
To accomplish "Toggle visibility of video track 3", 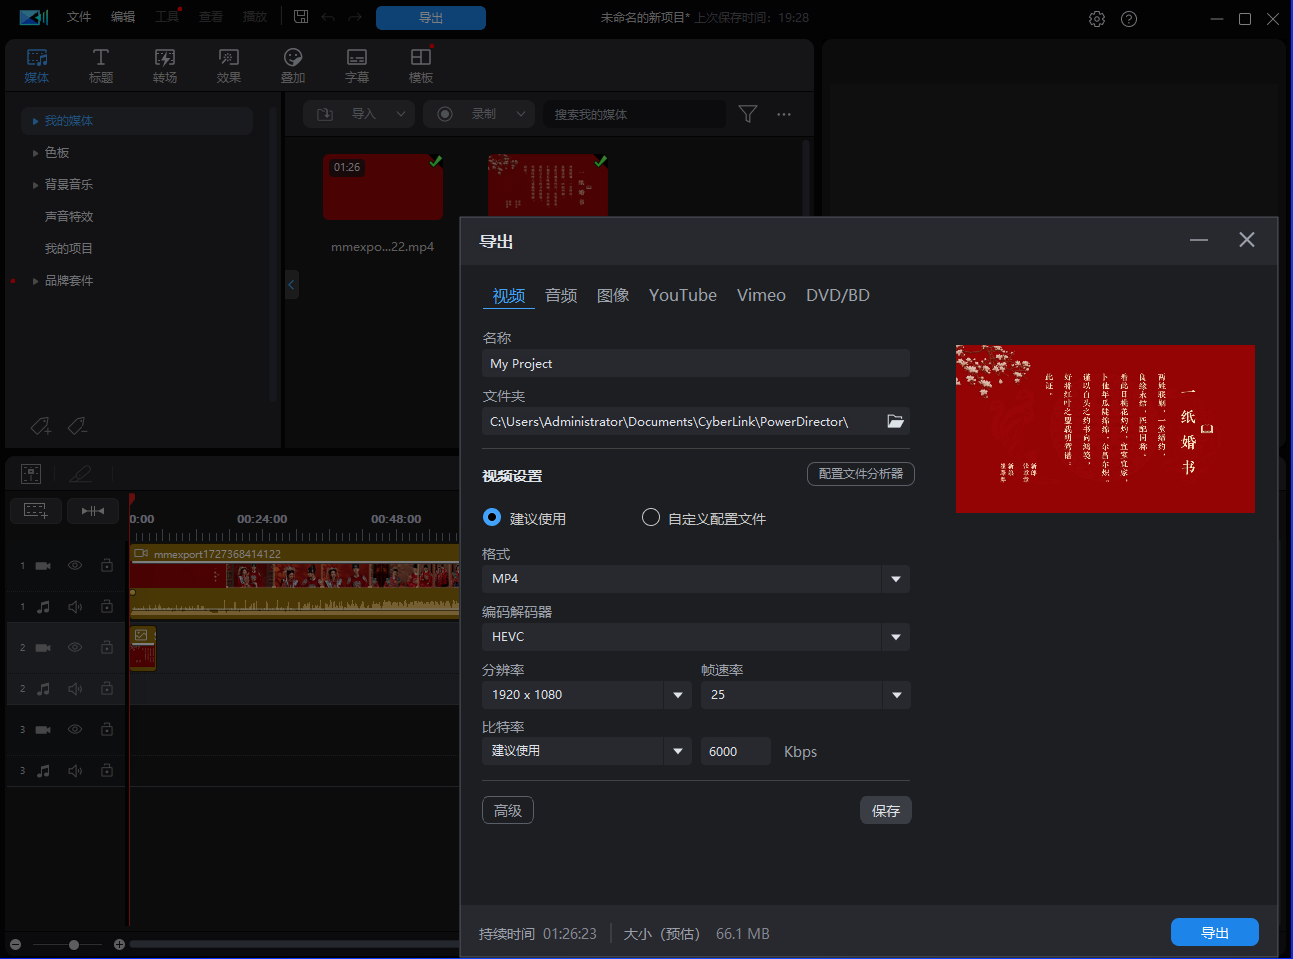I will pos(75,729).
